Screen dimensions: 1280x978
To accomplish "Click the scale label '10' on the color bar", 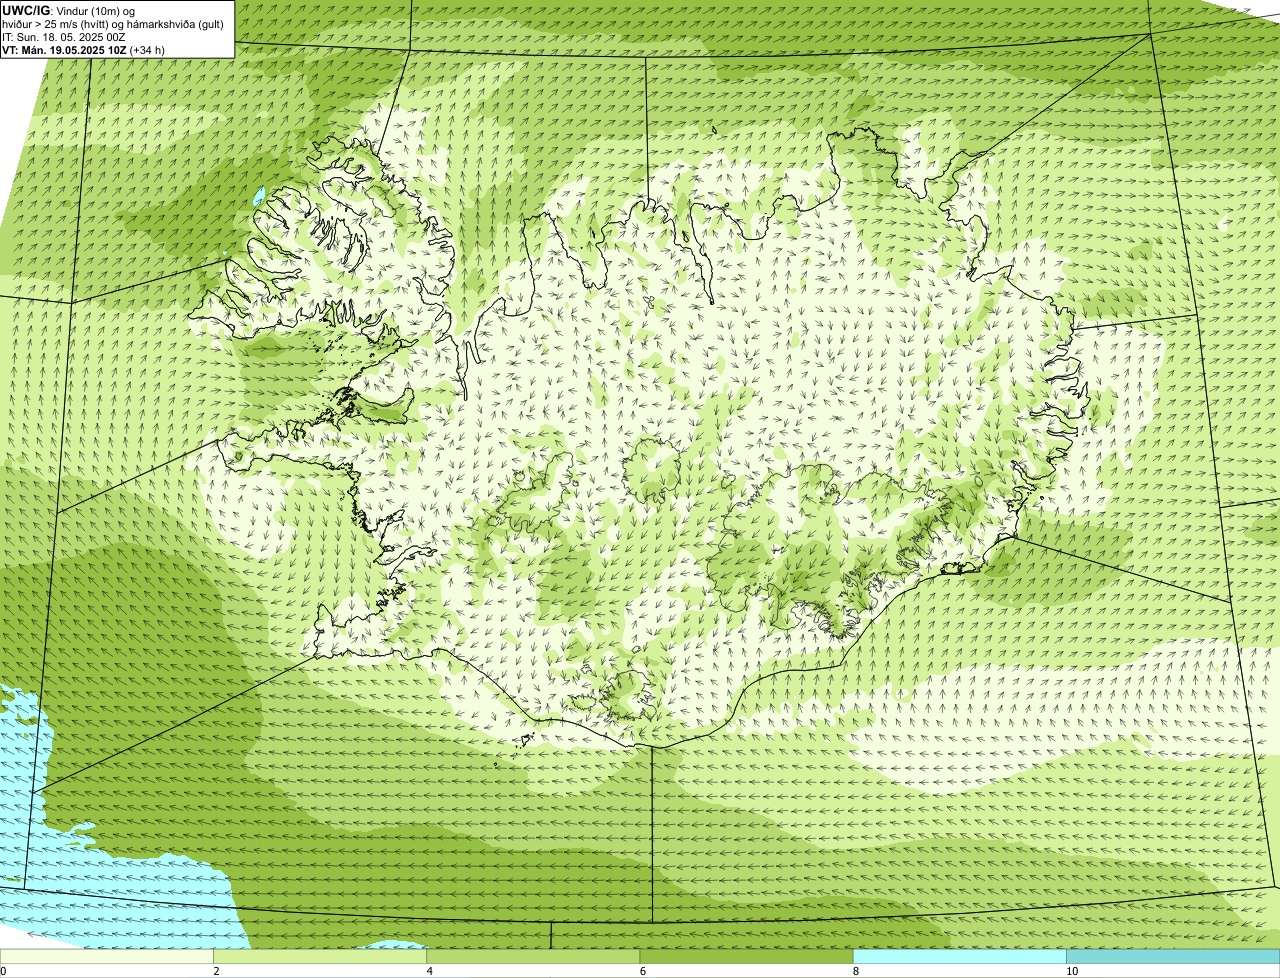I will [x=1071, y=971].
